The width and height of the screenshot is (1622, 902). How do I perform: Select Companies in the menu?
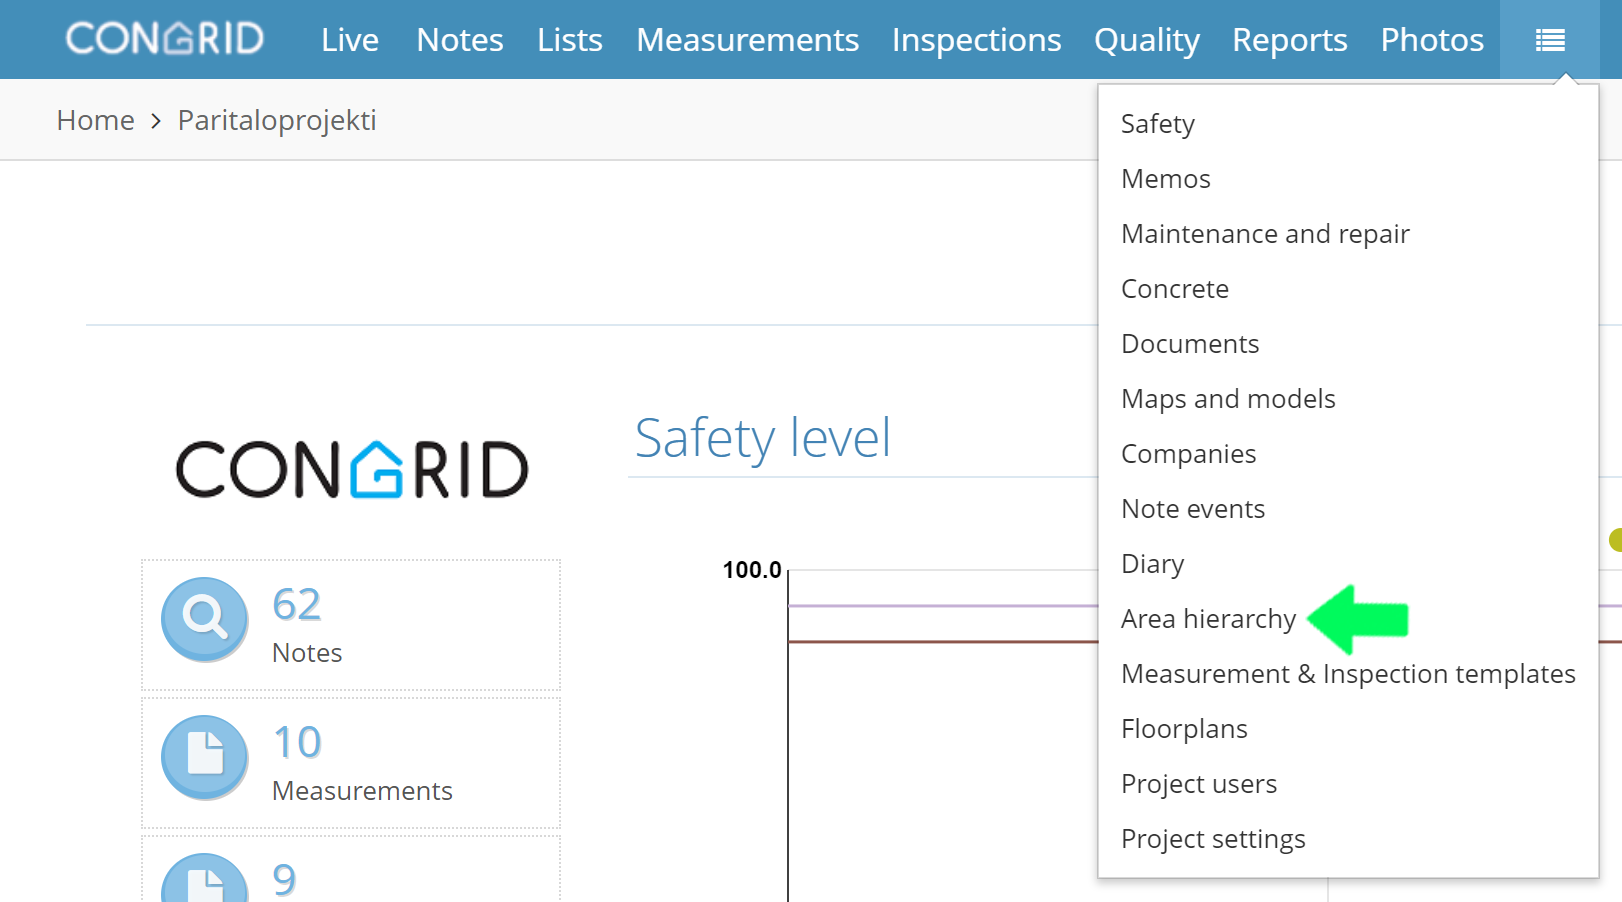1189,454
